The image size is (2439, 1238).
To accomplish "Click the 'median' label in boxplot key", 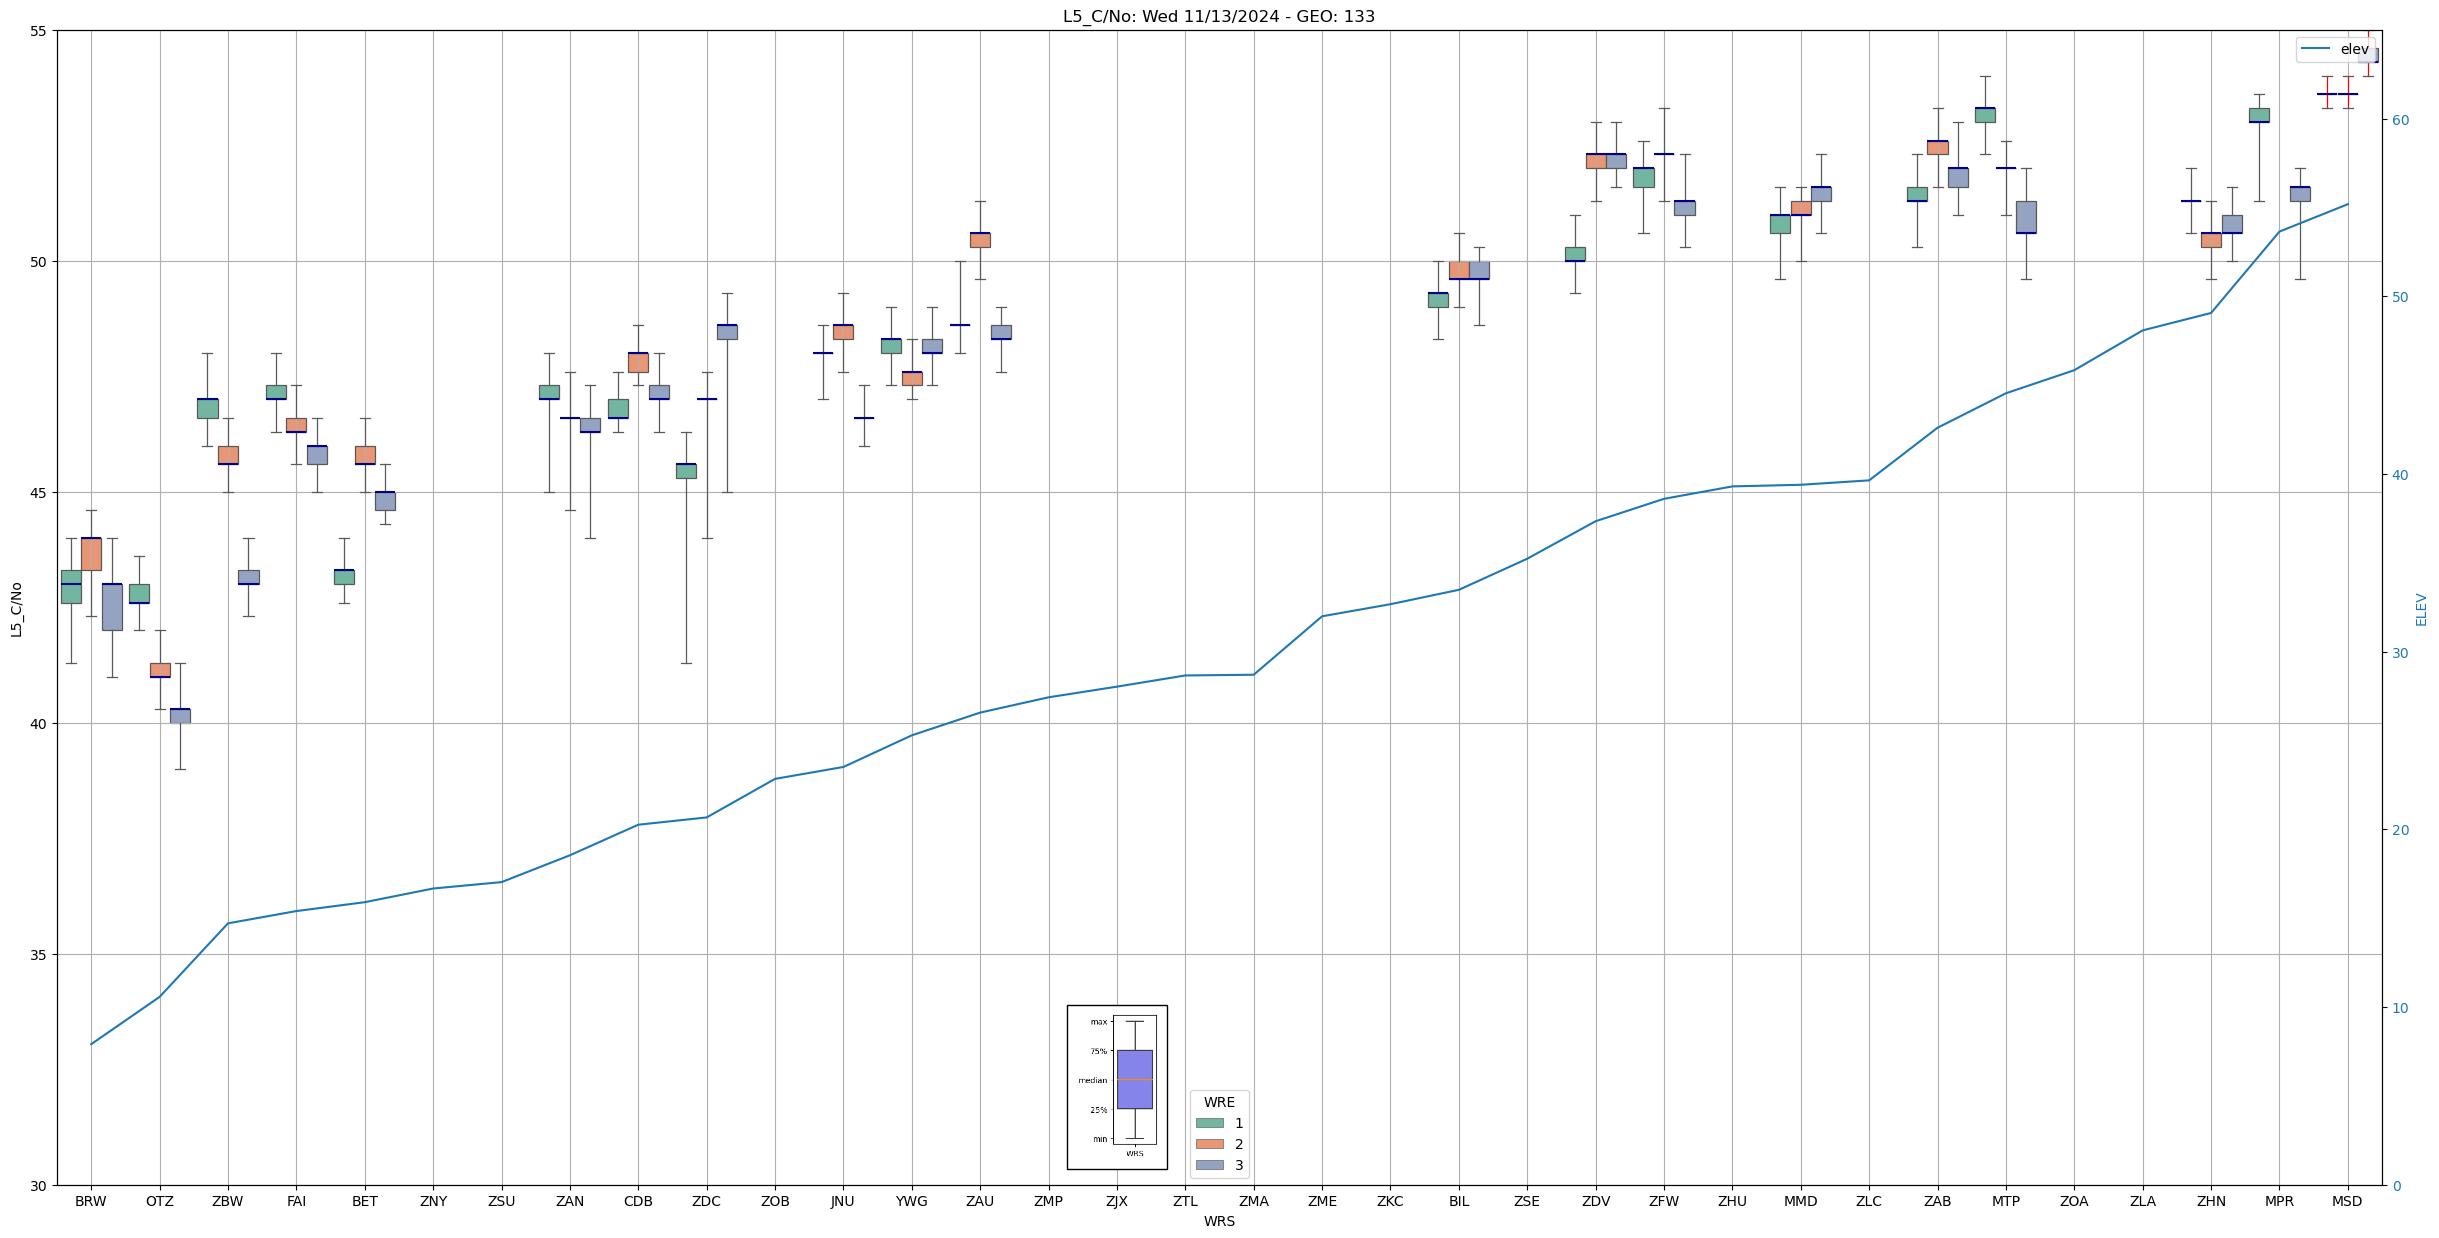I will click(x=1092, y=1080).
